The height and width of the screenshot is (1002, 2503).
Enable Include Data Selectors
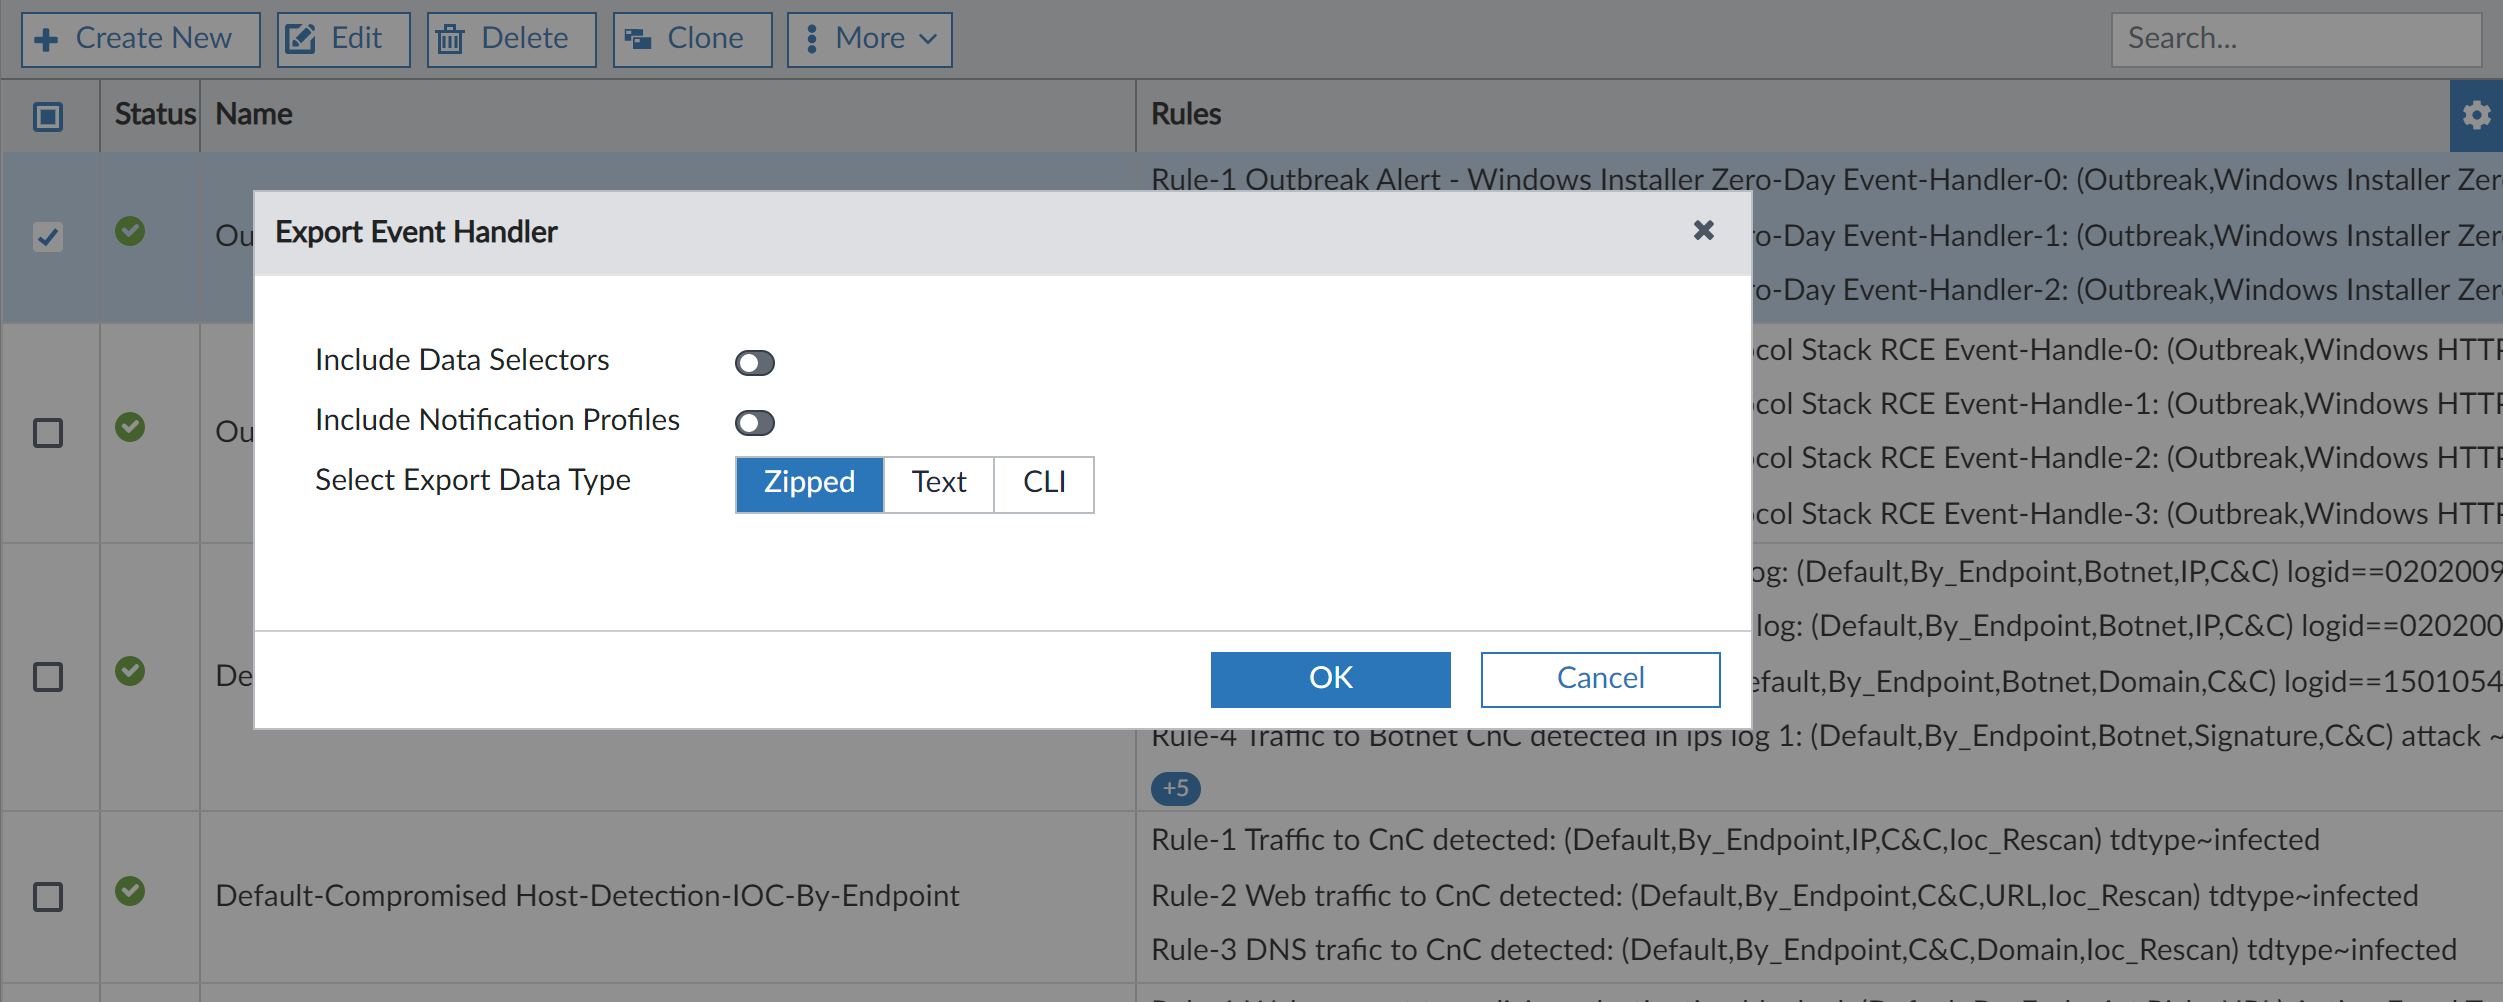click(x=755, y=362)
